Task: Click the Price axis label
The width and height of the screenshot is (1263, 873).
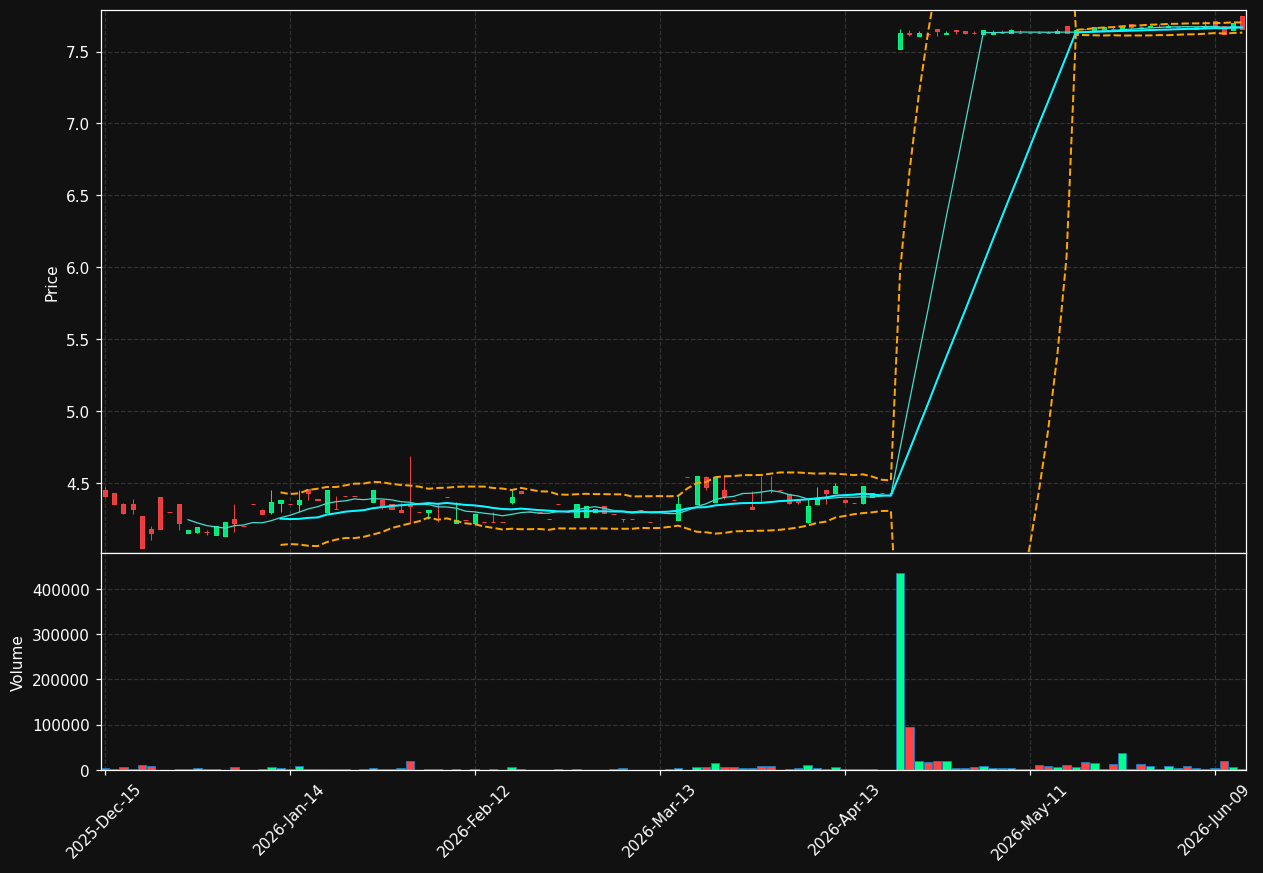Action: [x=52, y=283]
